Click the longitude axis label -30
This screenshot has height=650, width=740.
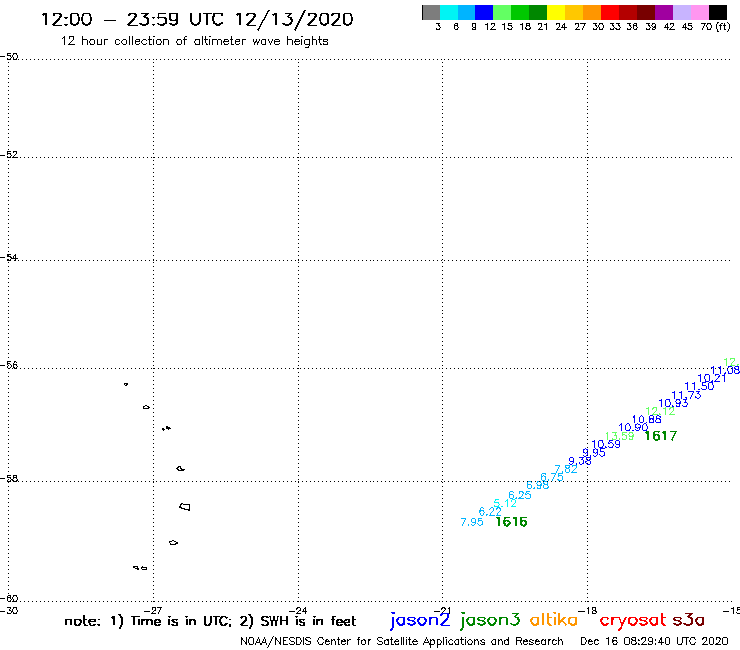coord(9,611)
